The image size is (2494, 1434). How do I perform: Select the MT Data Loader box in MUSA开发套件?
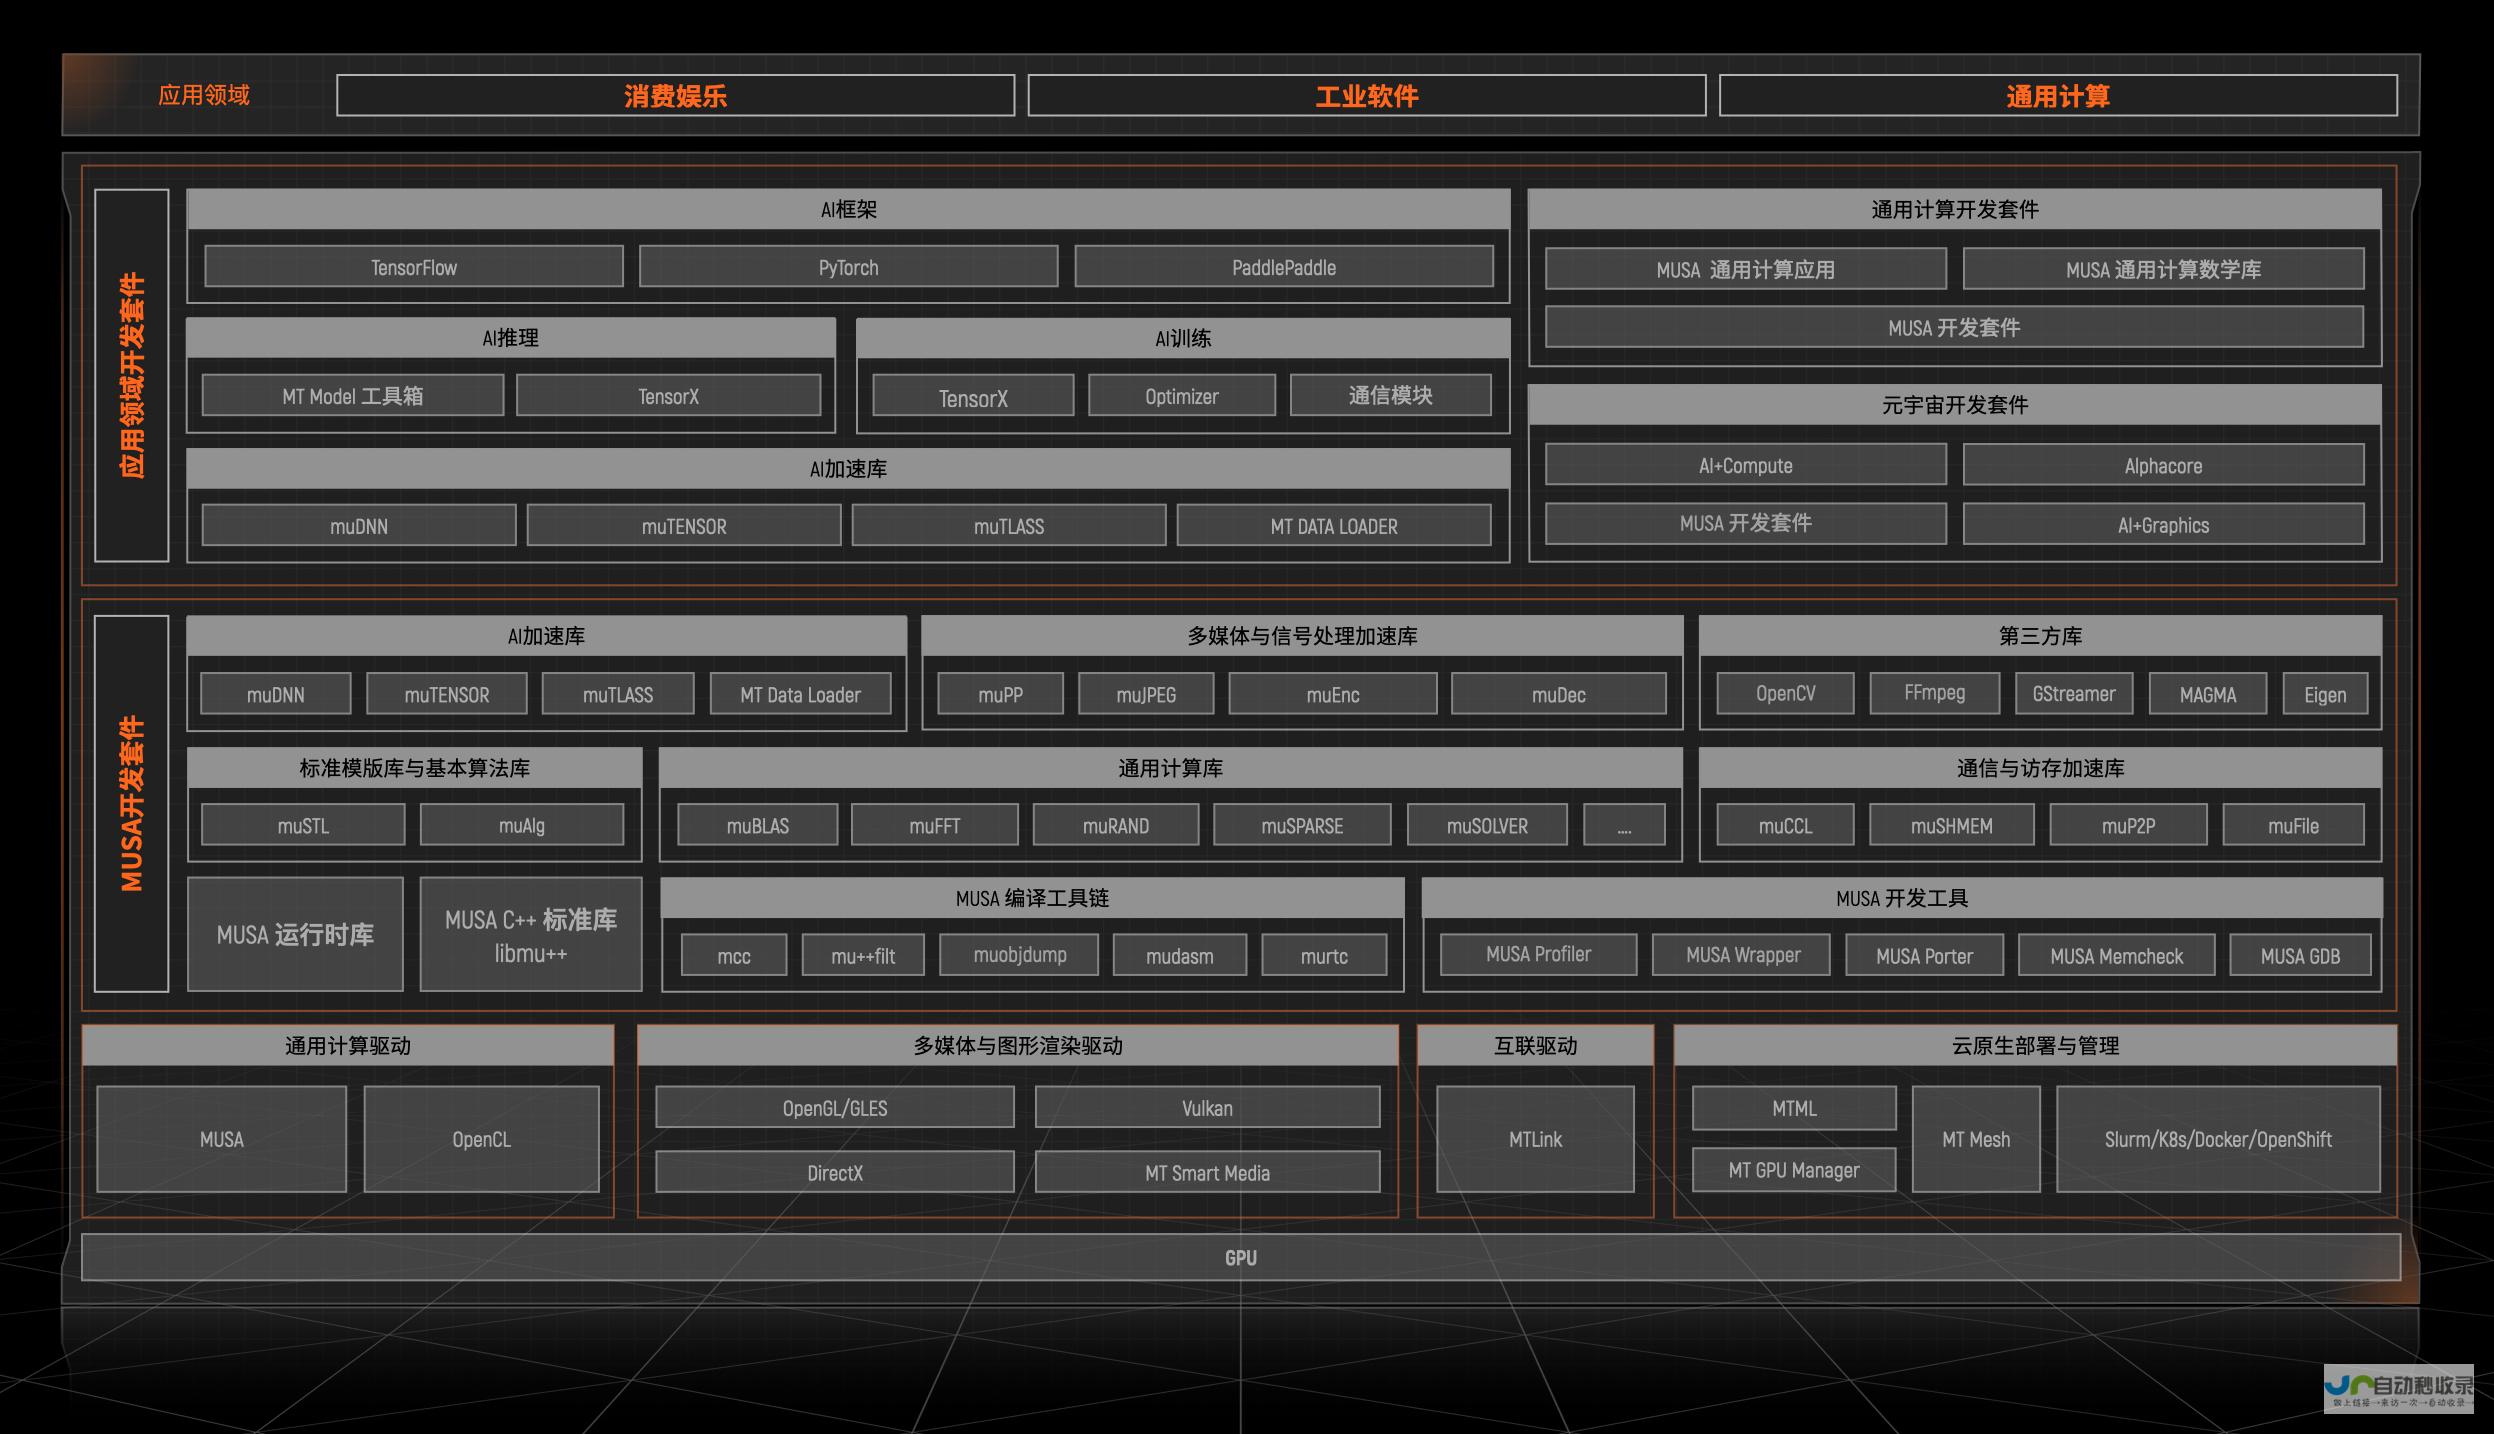(x=800, y=694)
